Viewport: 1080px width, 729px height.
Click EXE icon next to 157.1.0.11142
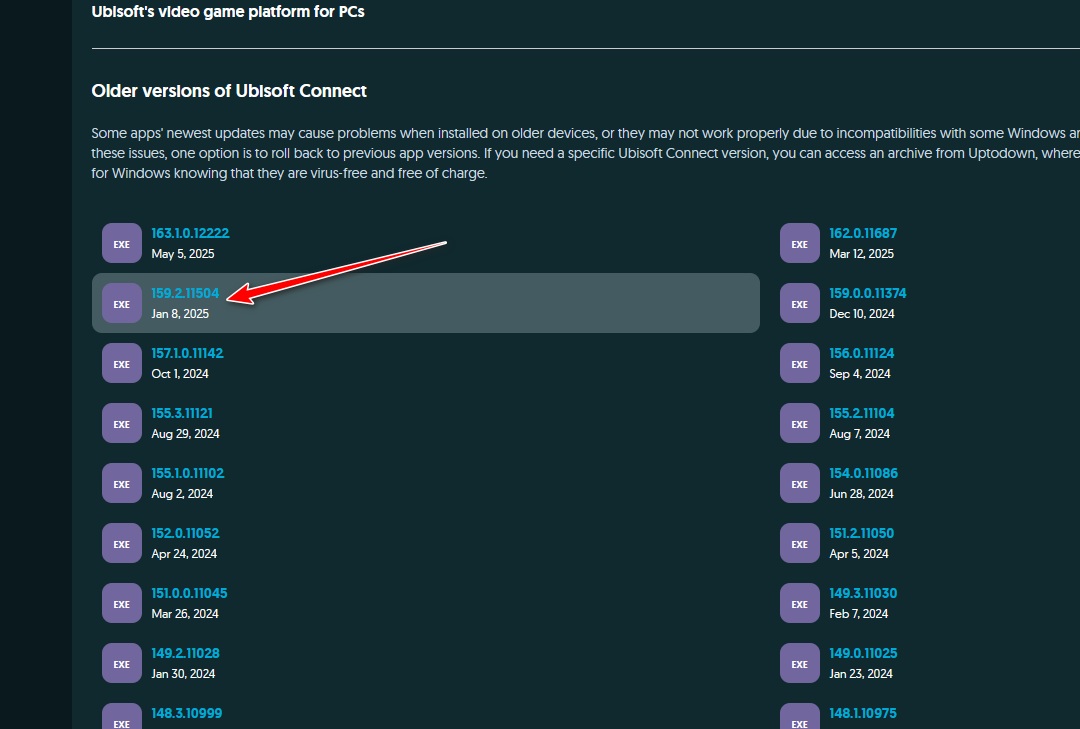(x=122, y=363)
